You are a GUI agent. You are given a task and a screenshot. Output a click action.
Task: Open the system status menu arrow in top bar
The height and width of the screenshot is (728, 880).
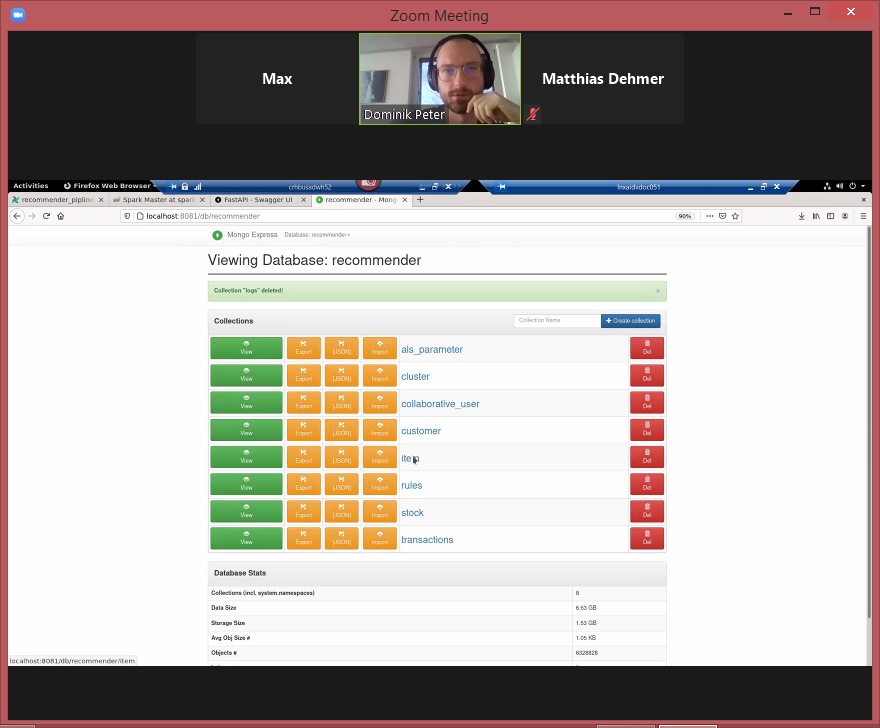[x=862, y=186]
